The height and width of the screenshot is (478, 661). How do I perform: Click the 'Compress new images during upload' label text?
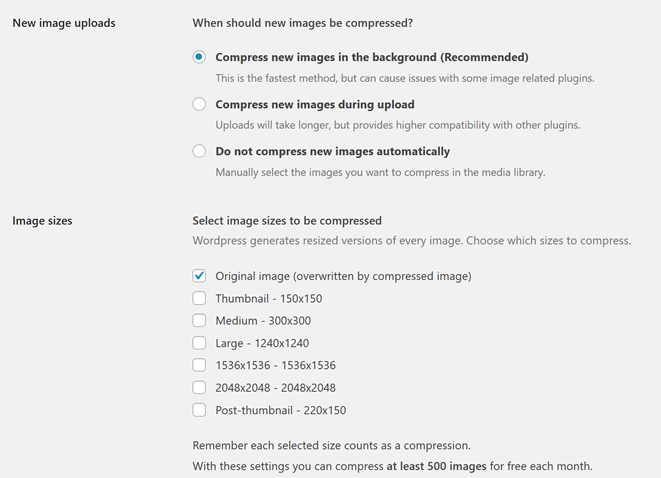(315, 105)
